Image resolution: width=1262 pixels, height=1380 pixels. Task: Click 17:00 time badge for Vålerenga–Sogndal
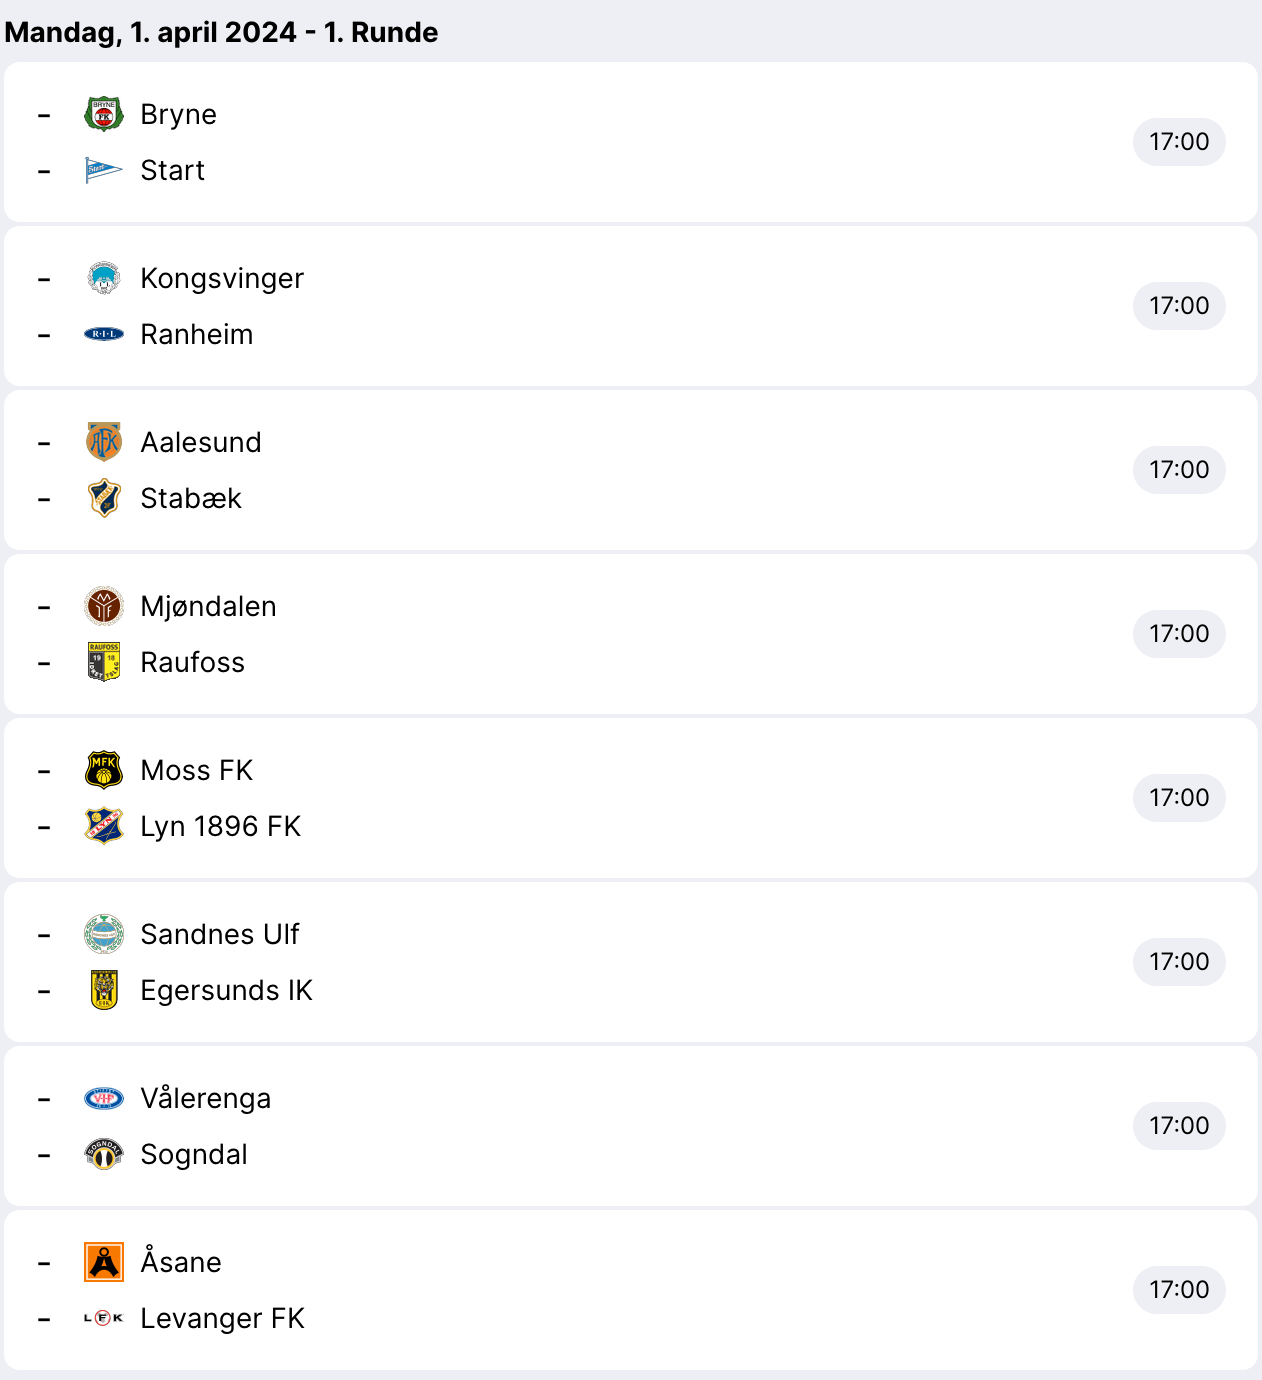1179,1126
